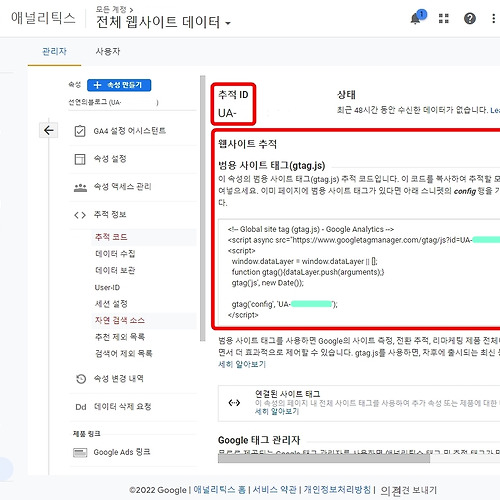
Task: Select 세션 설정 submenu item
Action: [111, 304]
